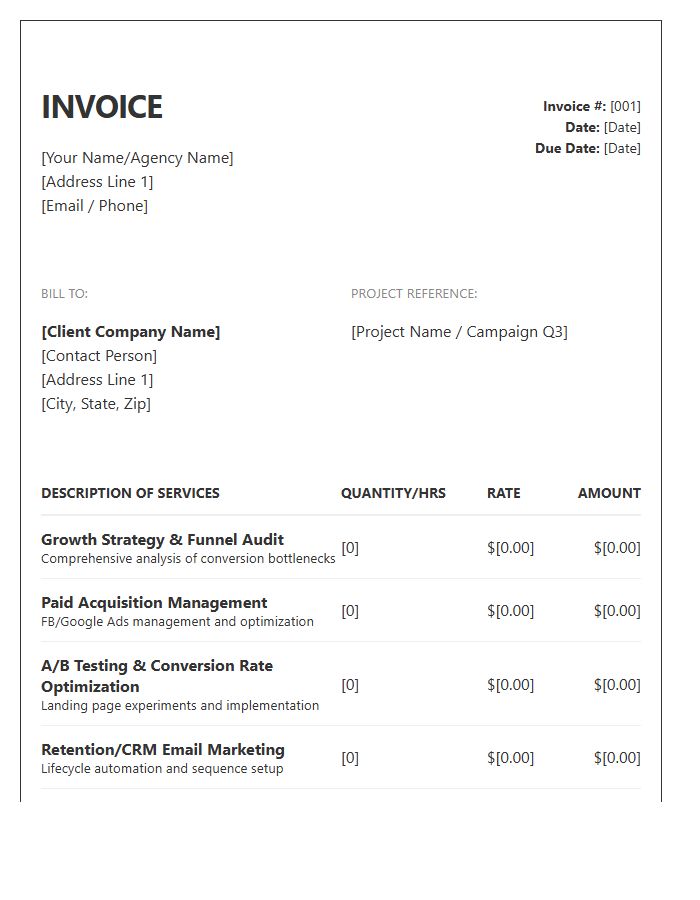The height and width of the screenshot is (900, 700).
Task: Select Paid Acquisition Management title
Action: click(154, 603)
